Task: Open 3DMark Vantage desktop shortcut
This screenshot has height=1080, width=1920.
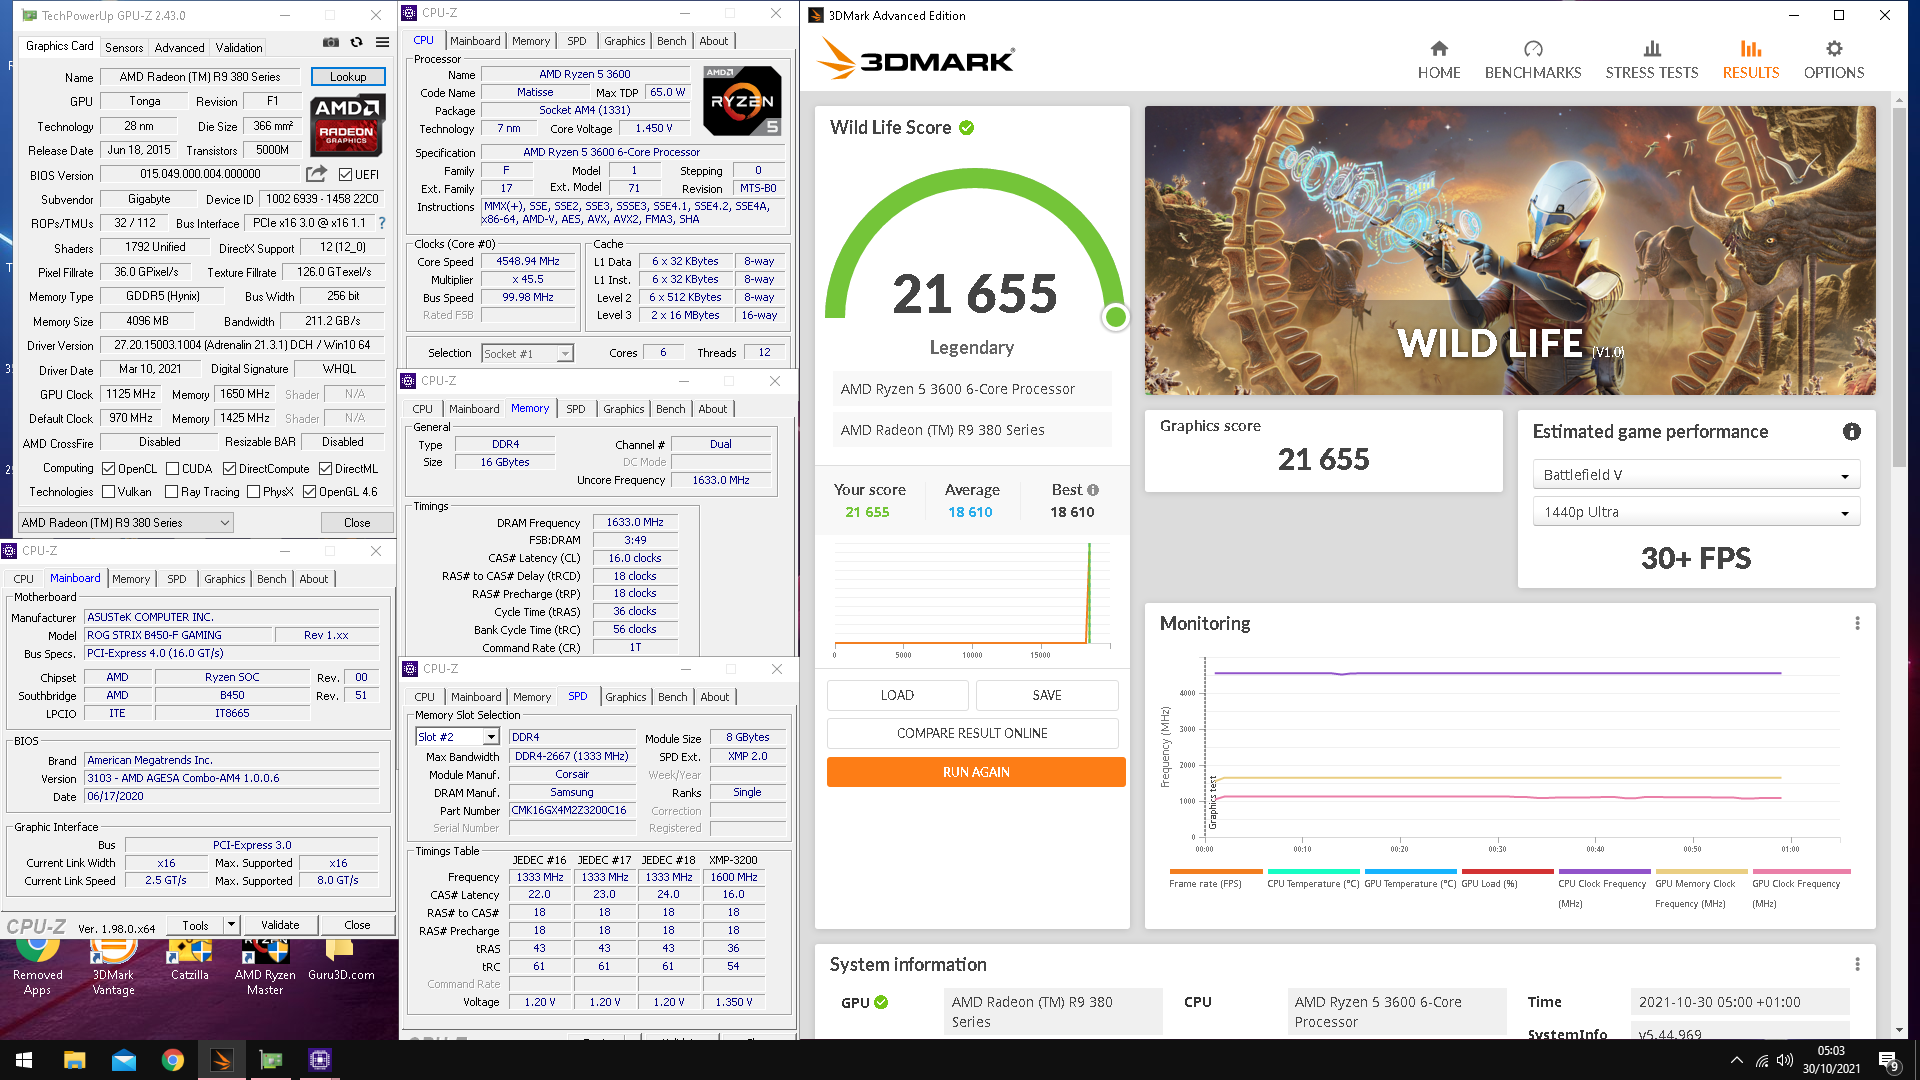Action: 113,965
